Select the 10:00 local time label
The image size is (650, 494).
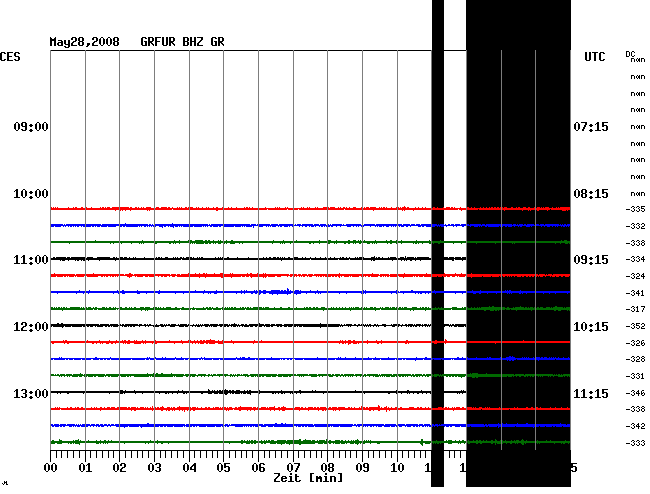coord(31,194)
